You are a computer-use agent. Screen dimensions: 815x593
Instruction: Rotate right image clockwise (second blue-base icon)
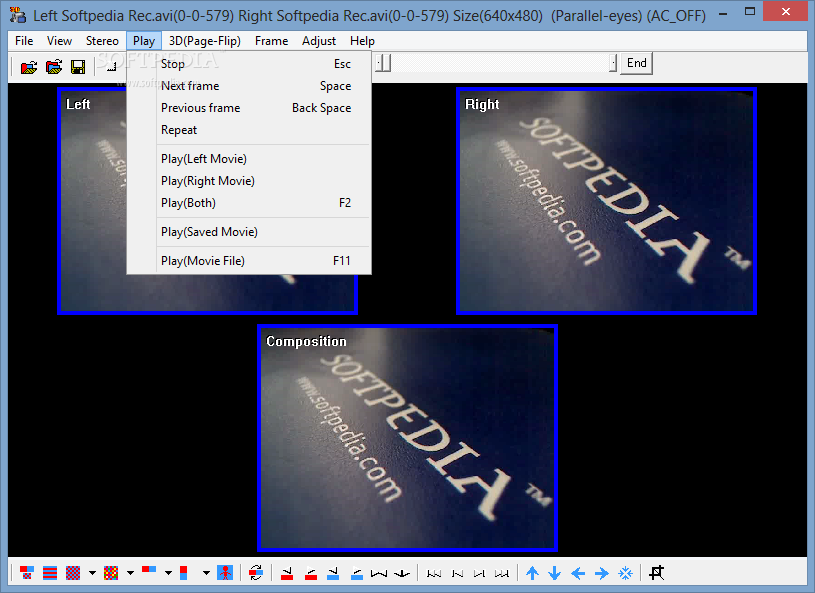point(357,573)
